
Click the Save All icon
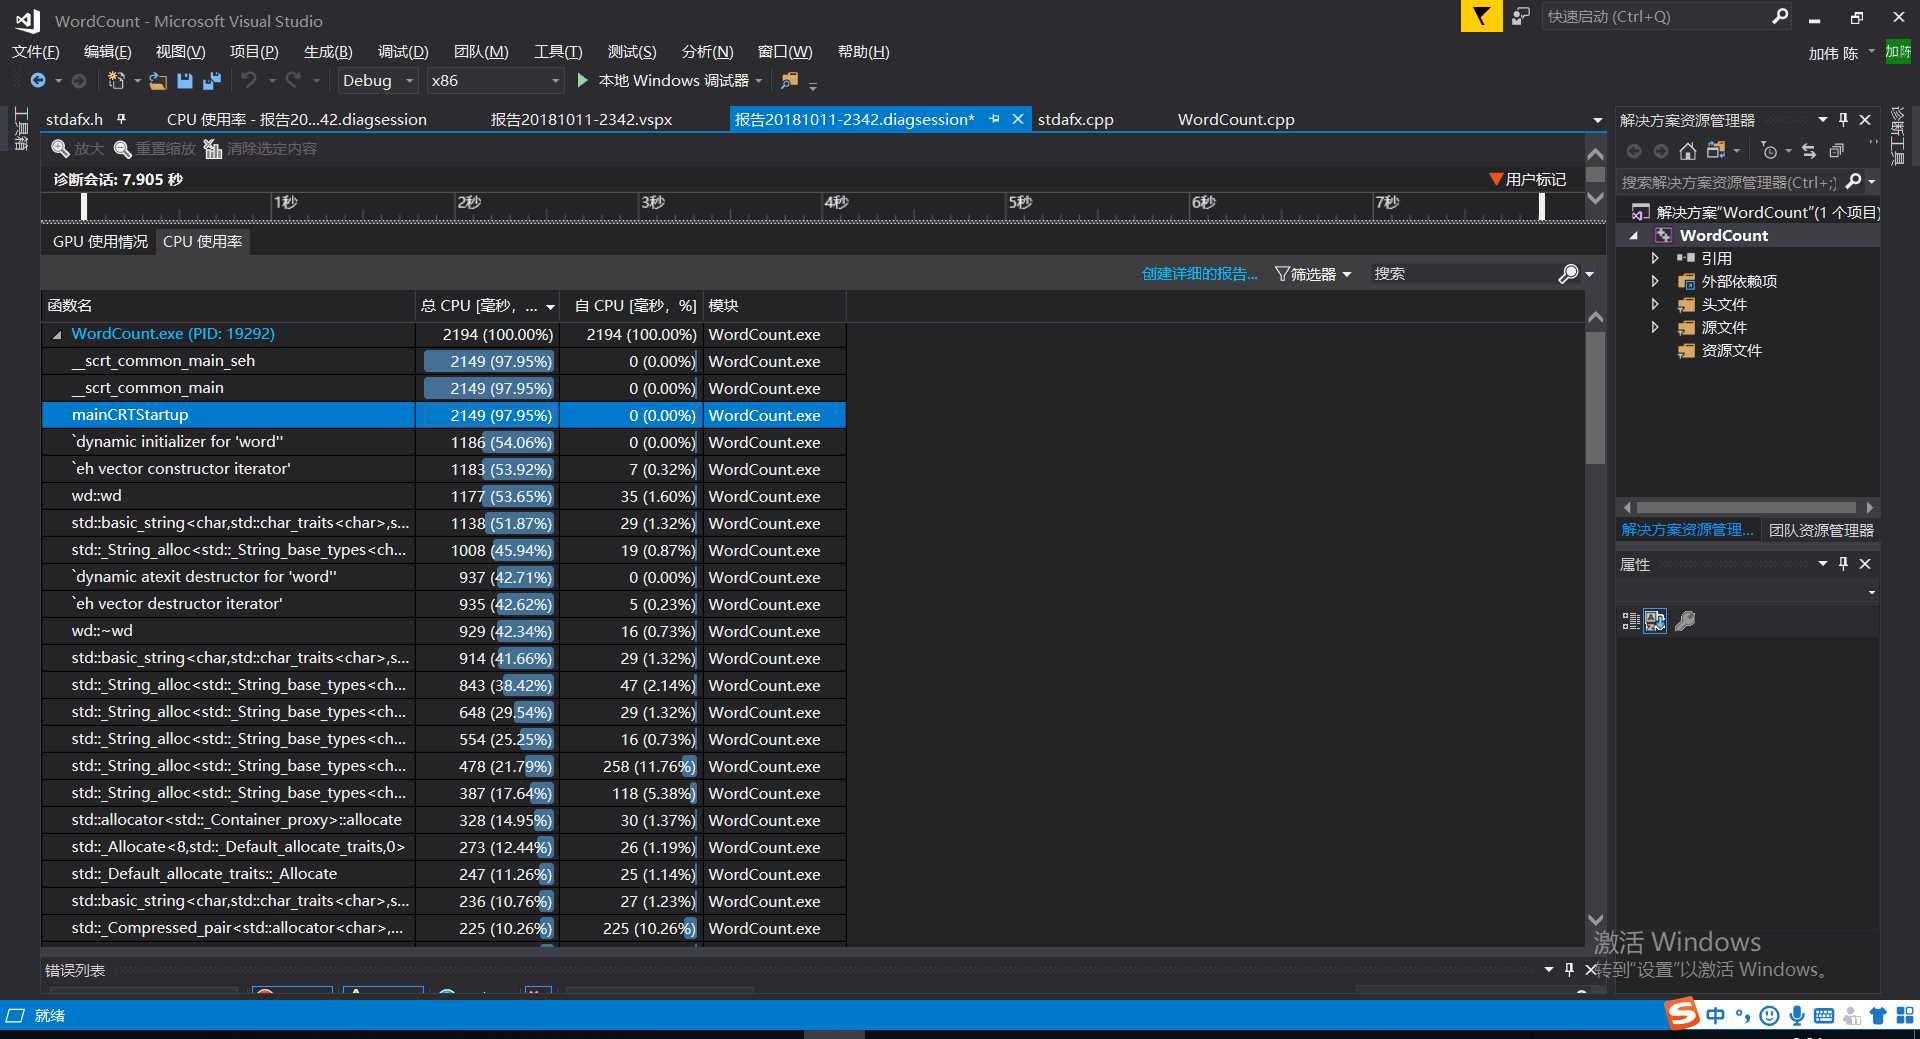tap(212, 81)
